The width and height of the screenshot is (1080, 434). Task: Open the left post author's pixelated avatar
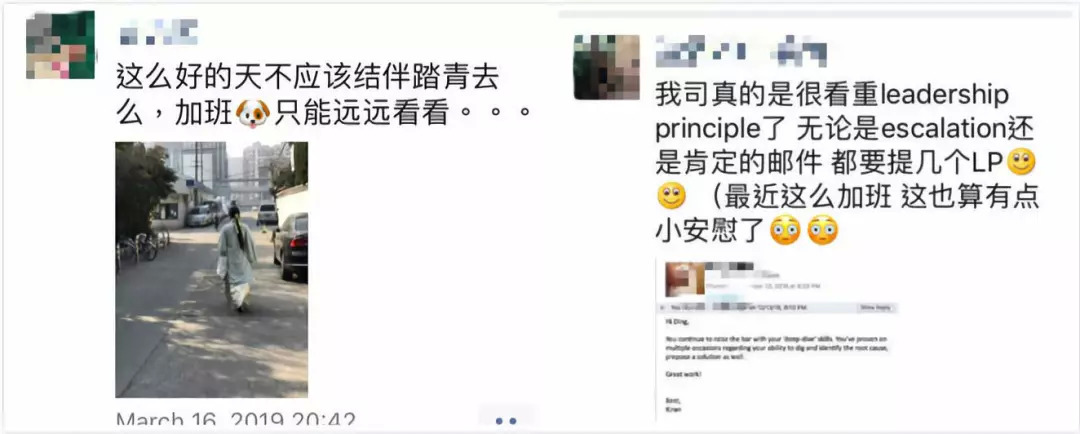(x=60, y=45)
